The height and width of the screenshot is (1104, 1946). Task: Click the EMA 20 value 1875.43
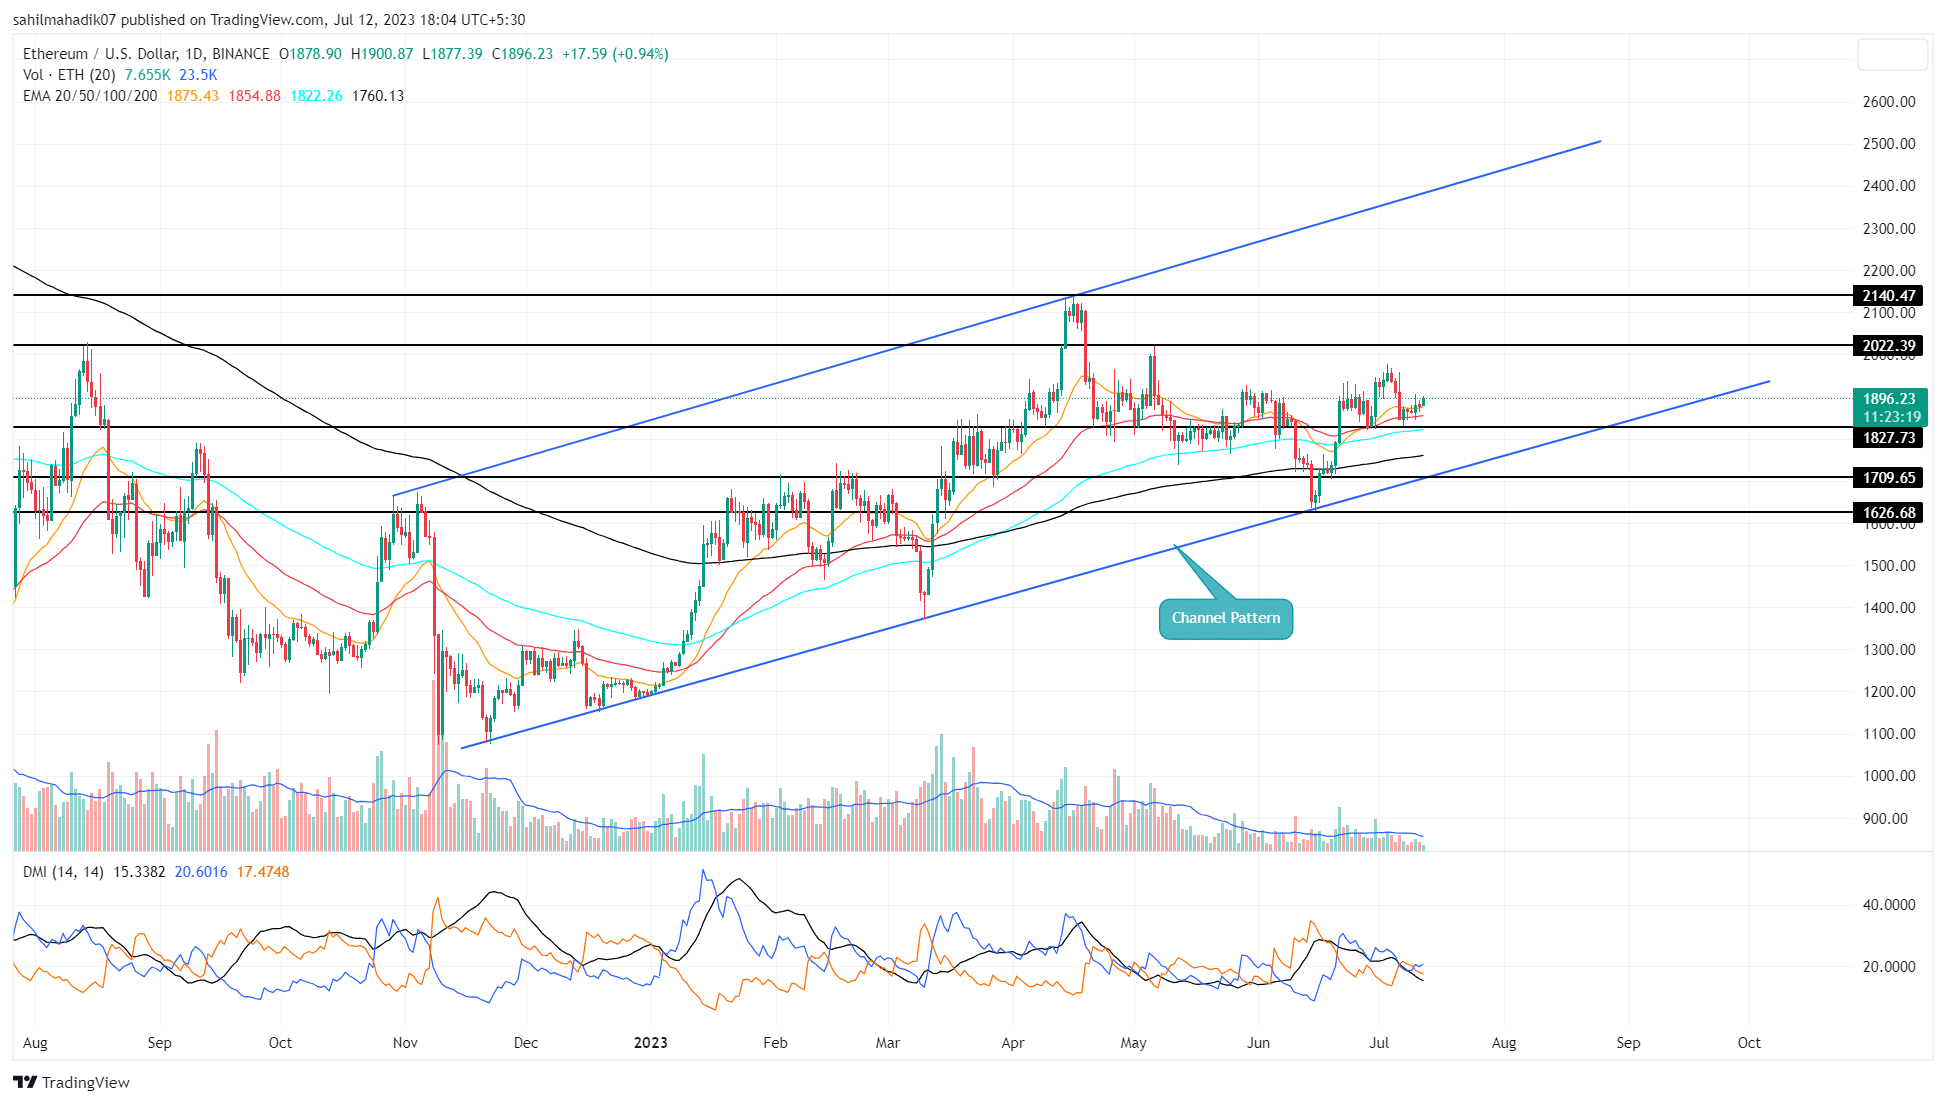(x=193, y=96)
